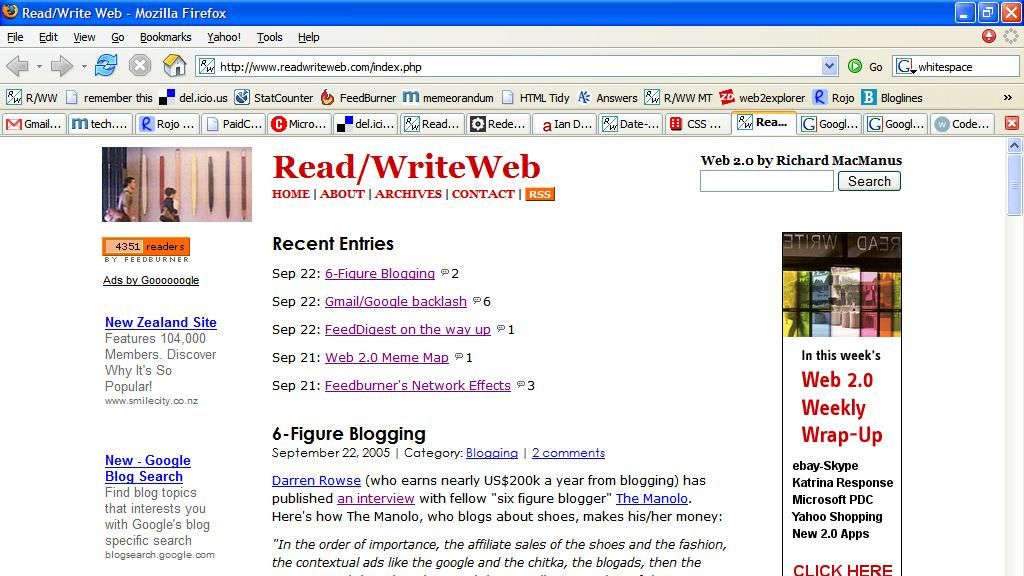
Task: Click the Forward navigation arrow
Action: pos(61,66)
